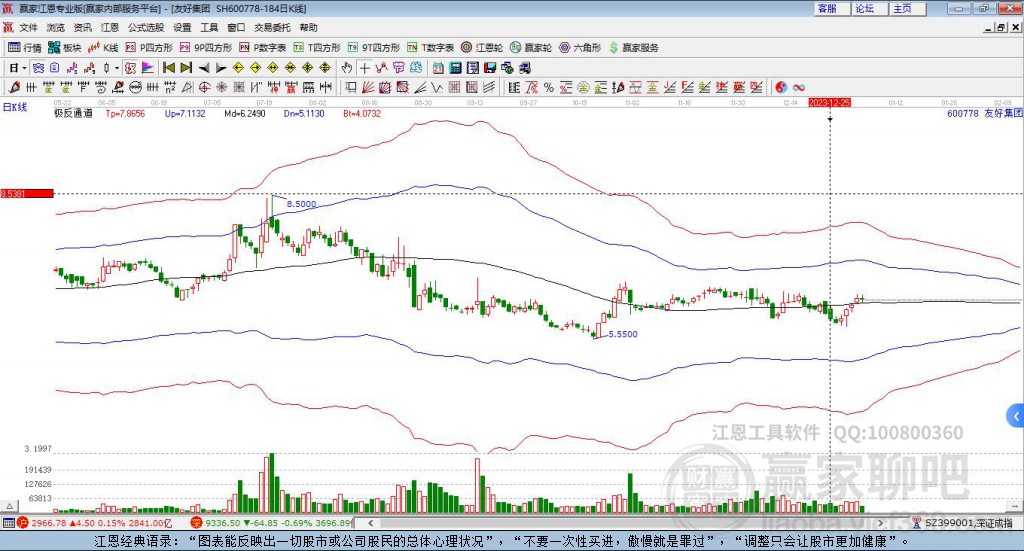
Task: Click the 沪 Shanghai index 2966.78 entry
Action: point(94,523)
